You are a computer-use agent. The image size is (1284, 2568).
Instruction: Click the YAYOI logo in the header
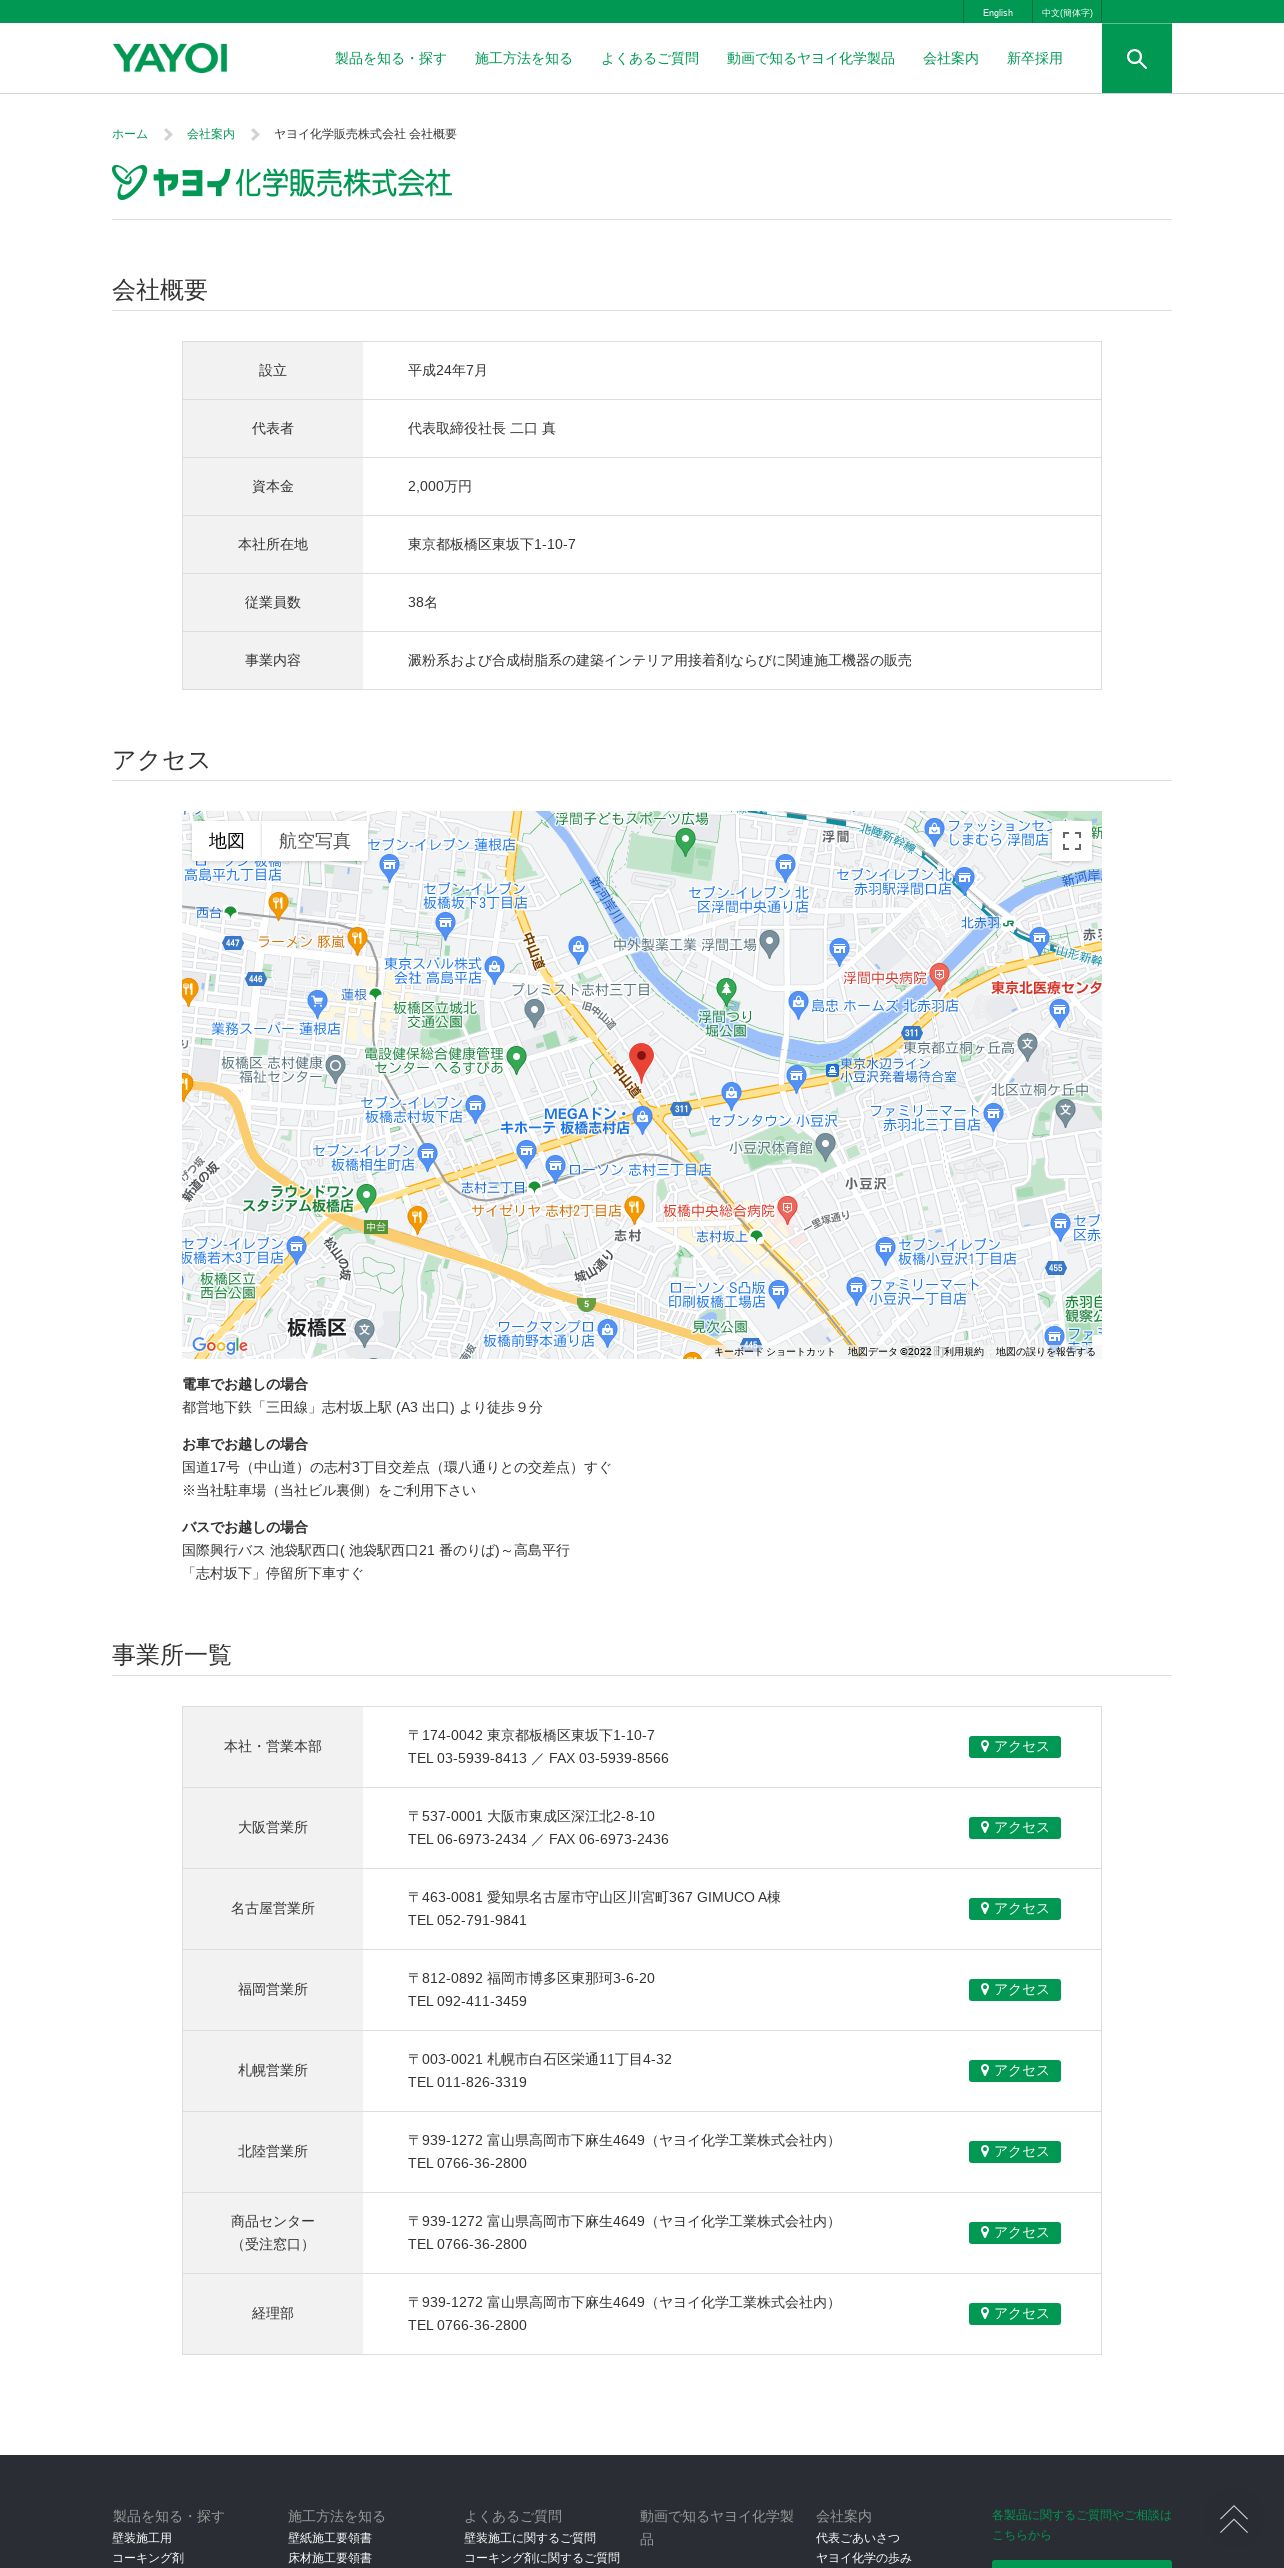pos(170,58)
